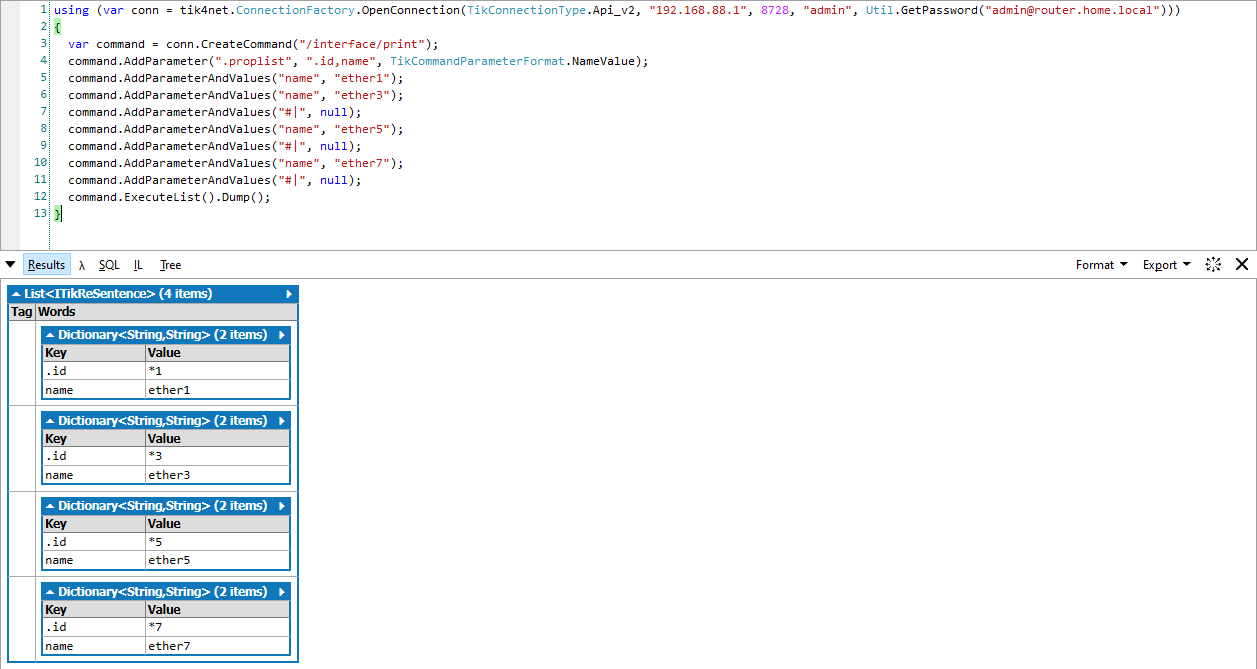Open the results panel options arrow
The image size is (1257, 669).
click(x=10, y=264)
